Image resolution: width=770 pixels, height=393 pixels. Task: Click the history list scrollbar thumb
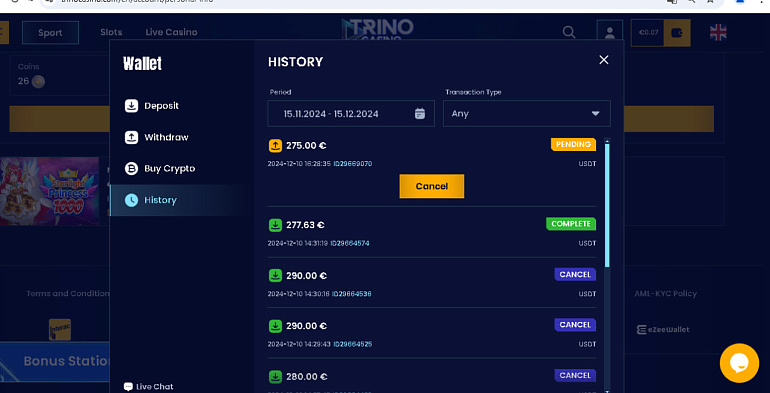click(x=607, y=205)
